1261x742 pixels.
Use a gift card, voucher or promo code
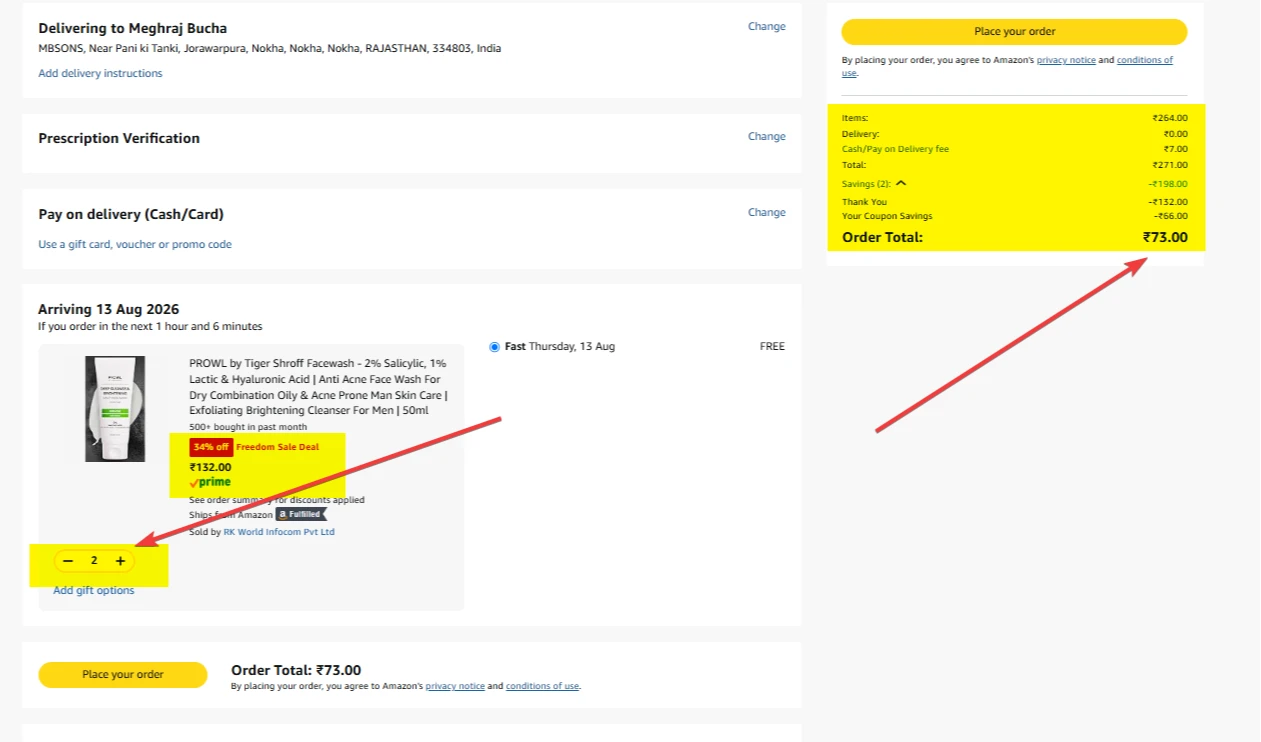click(135, 244)
